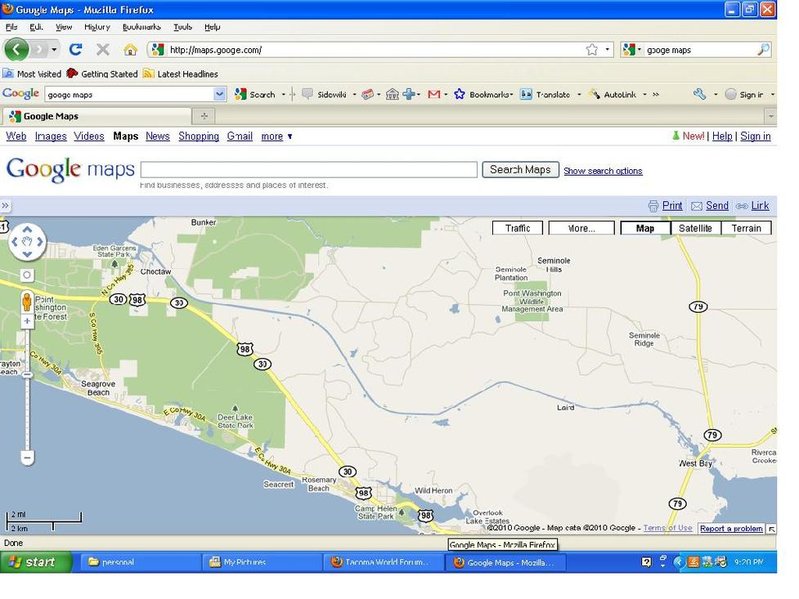Click the Search Maps button
This screenshot has width=799, height=599.
pyautogui.click(x=520, y=170)
